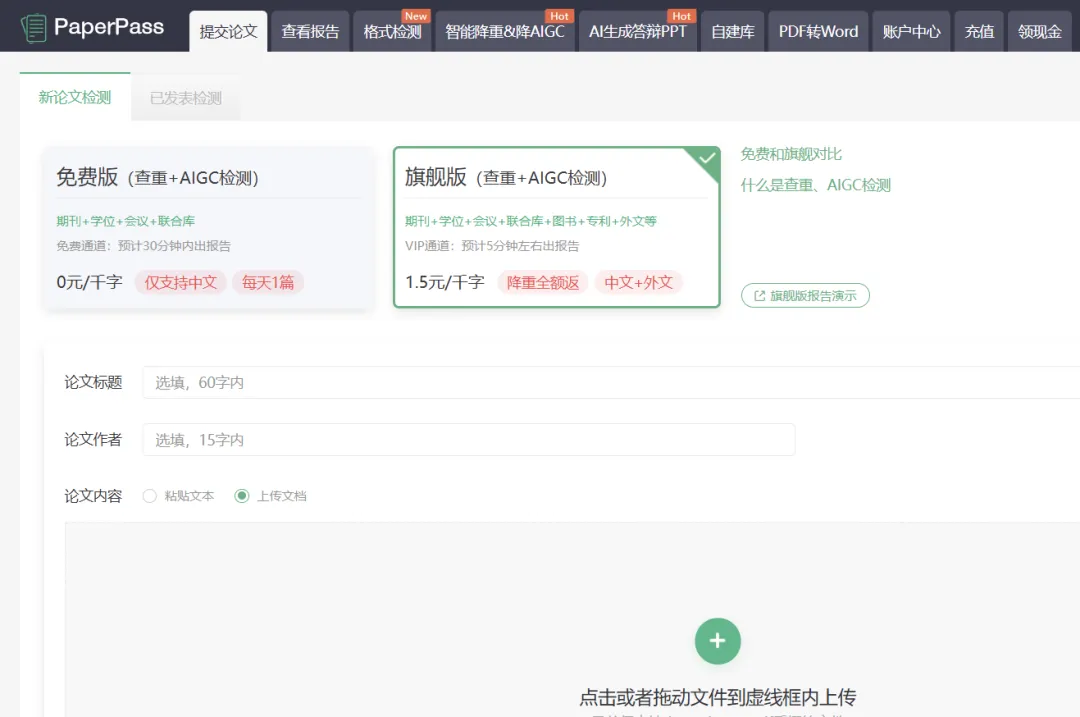This screenshot has height=717, width=1080.
Task: Click the external link icon on 旗舰版报告演示
Action: point(760,295)
